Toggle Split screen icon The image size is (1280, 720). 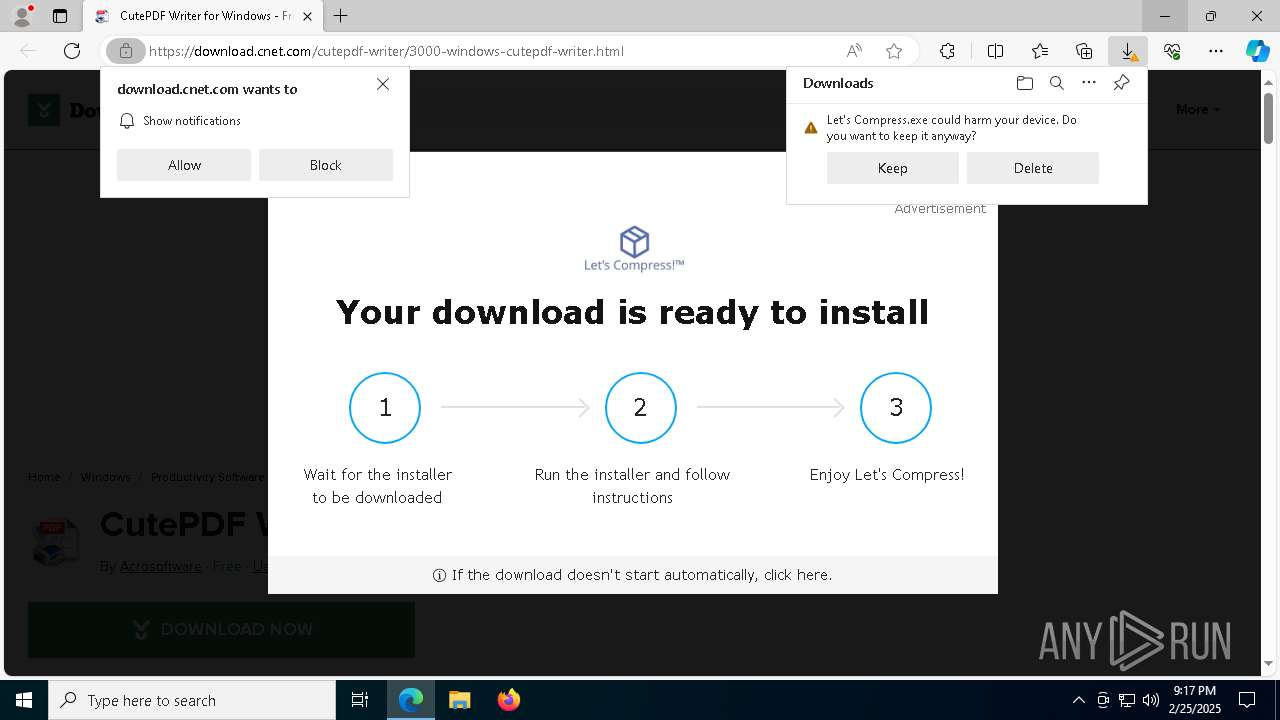tap(995, 51)
